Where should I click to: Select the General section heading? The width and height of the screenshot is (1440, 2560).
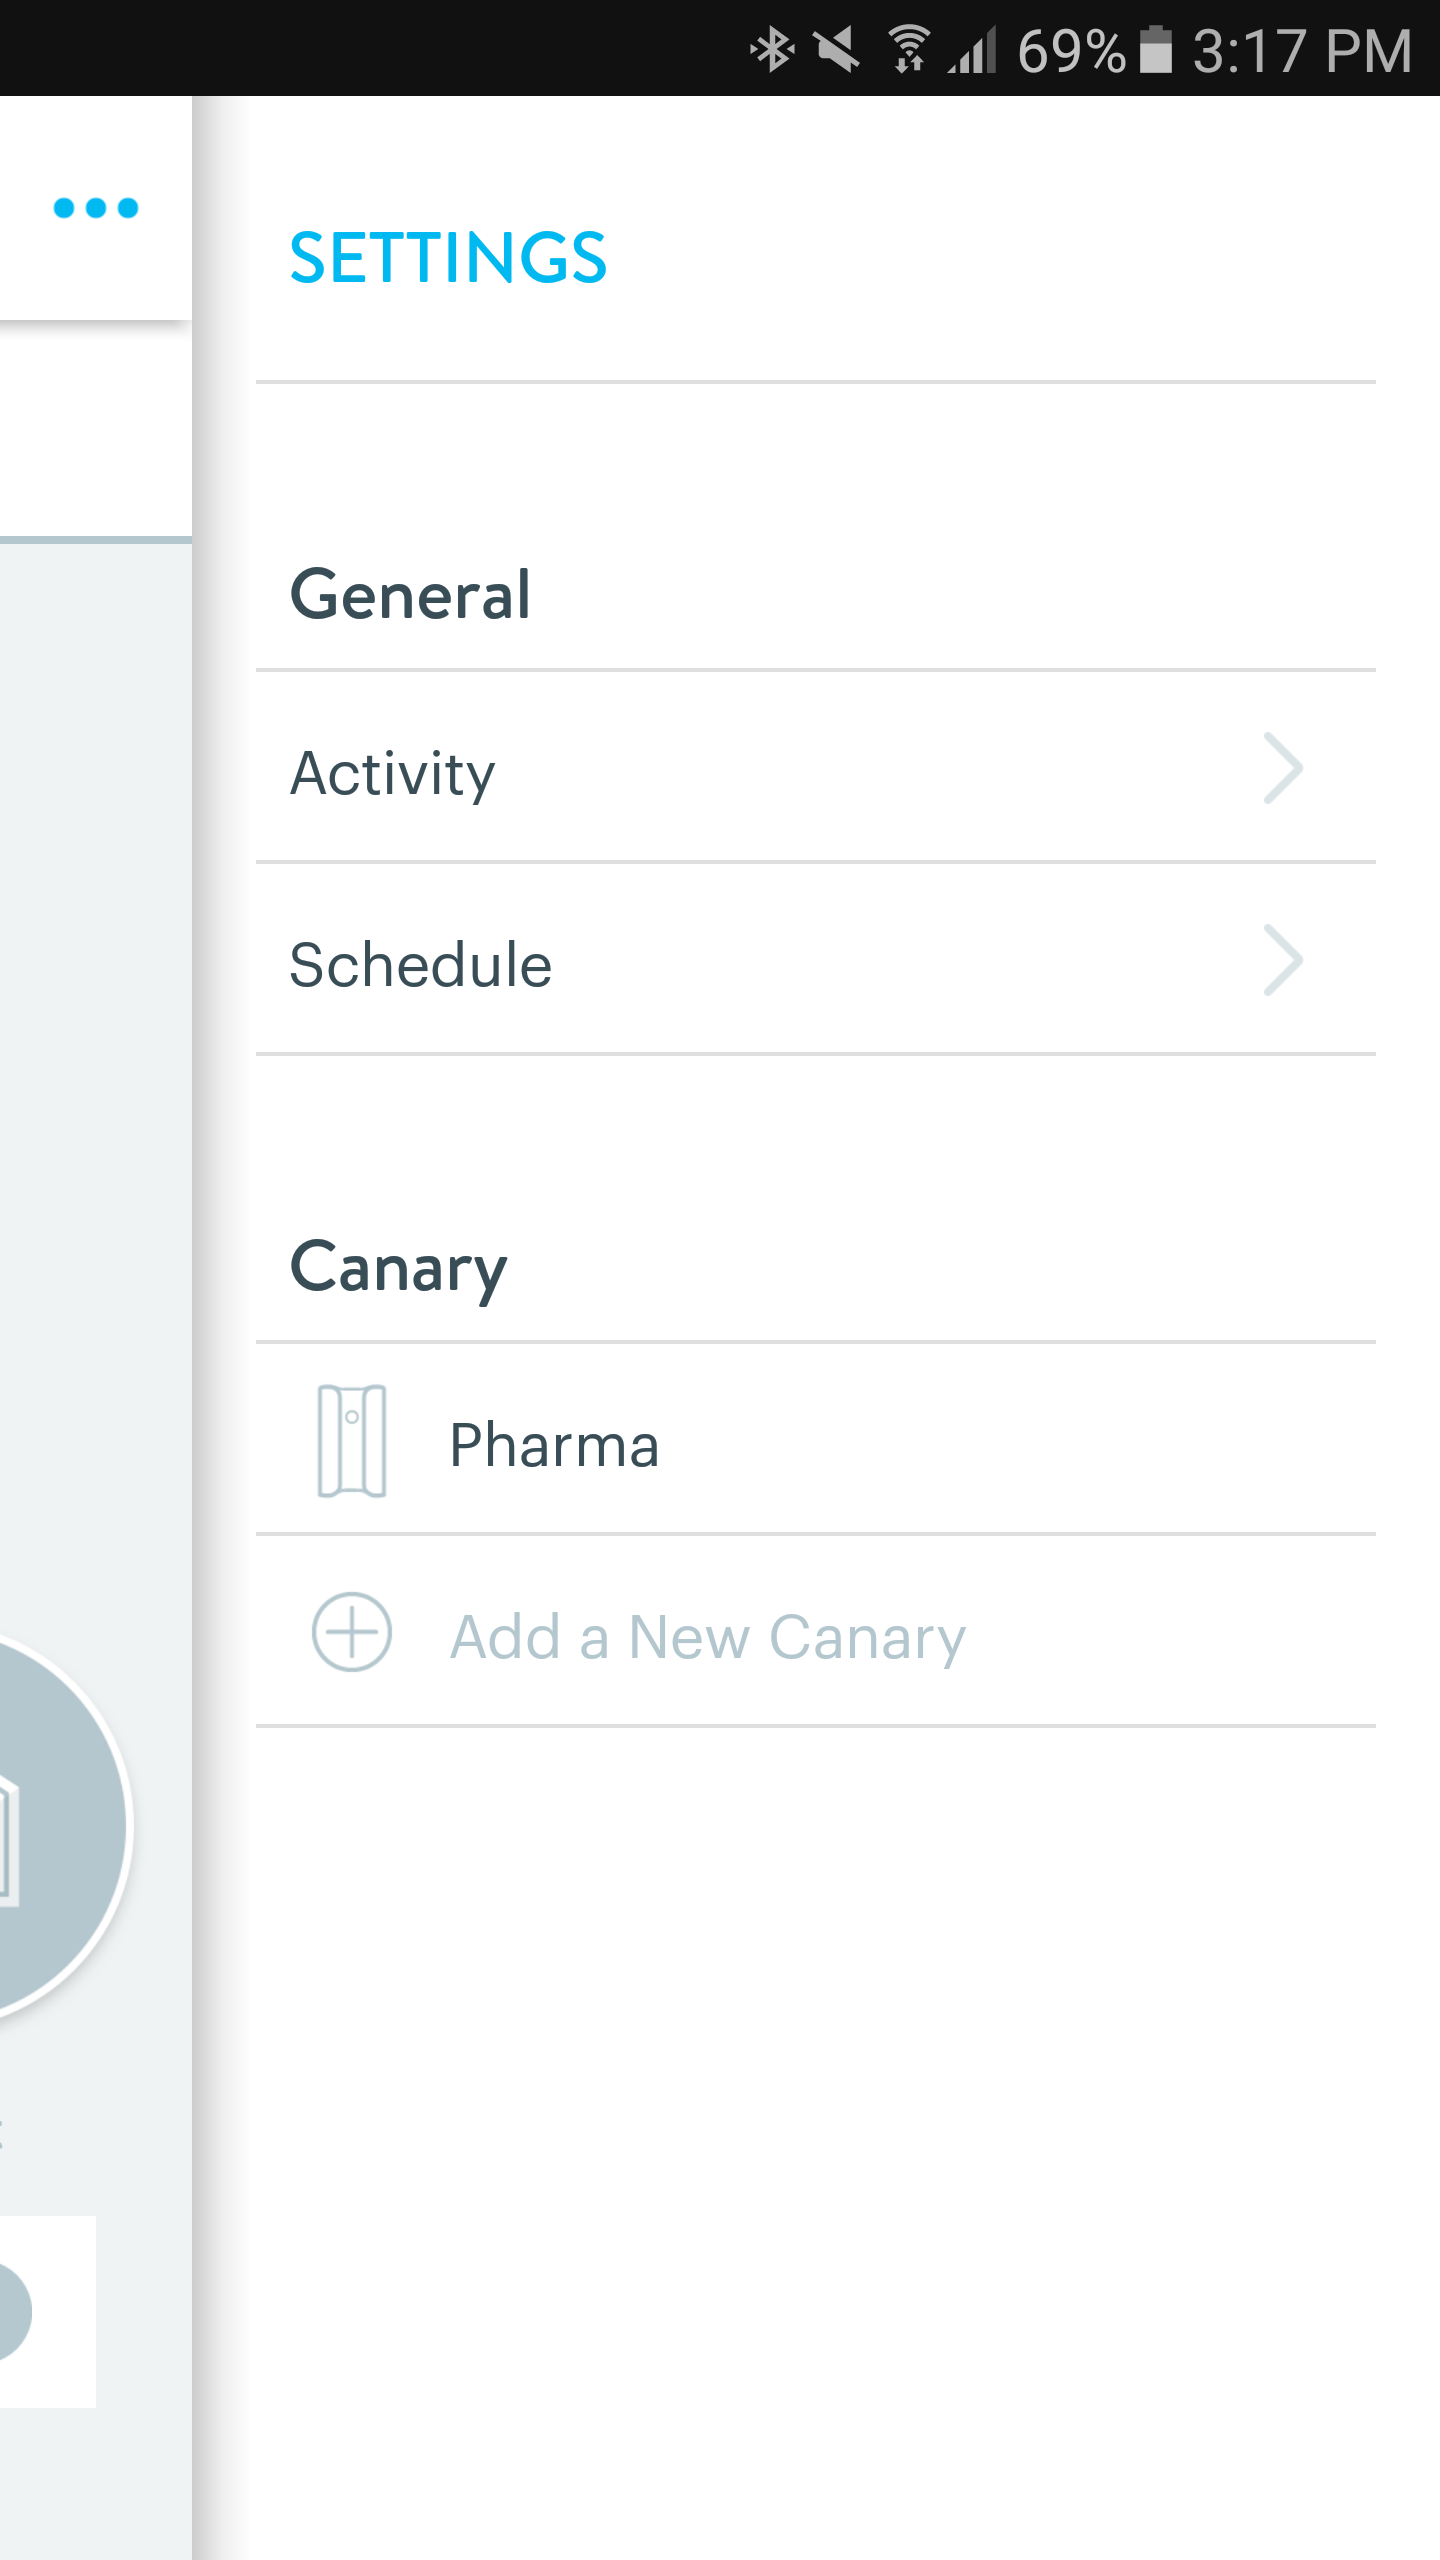[x=411, y=592]
